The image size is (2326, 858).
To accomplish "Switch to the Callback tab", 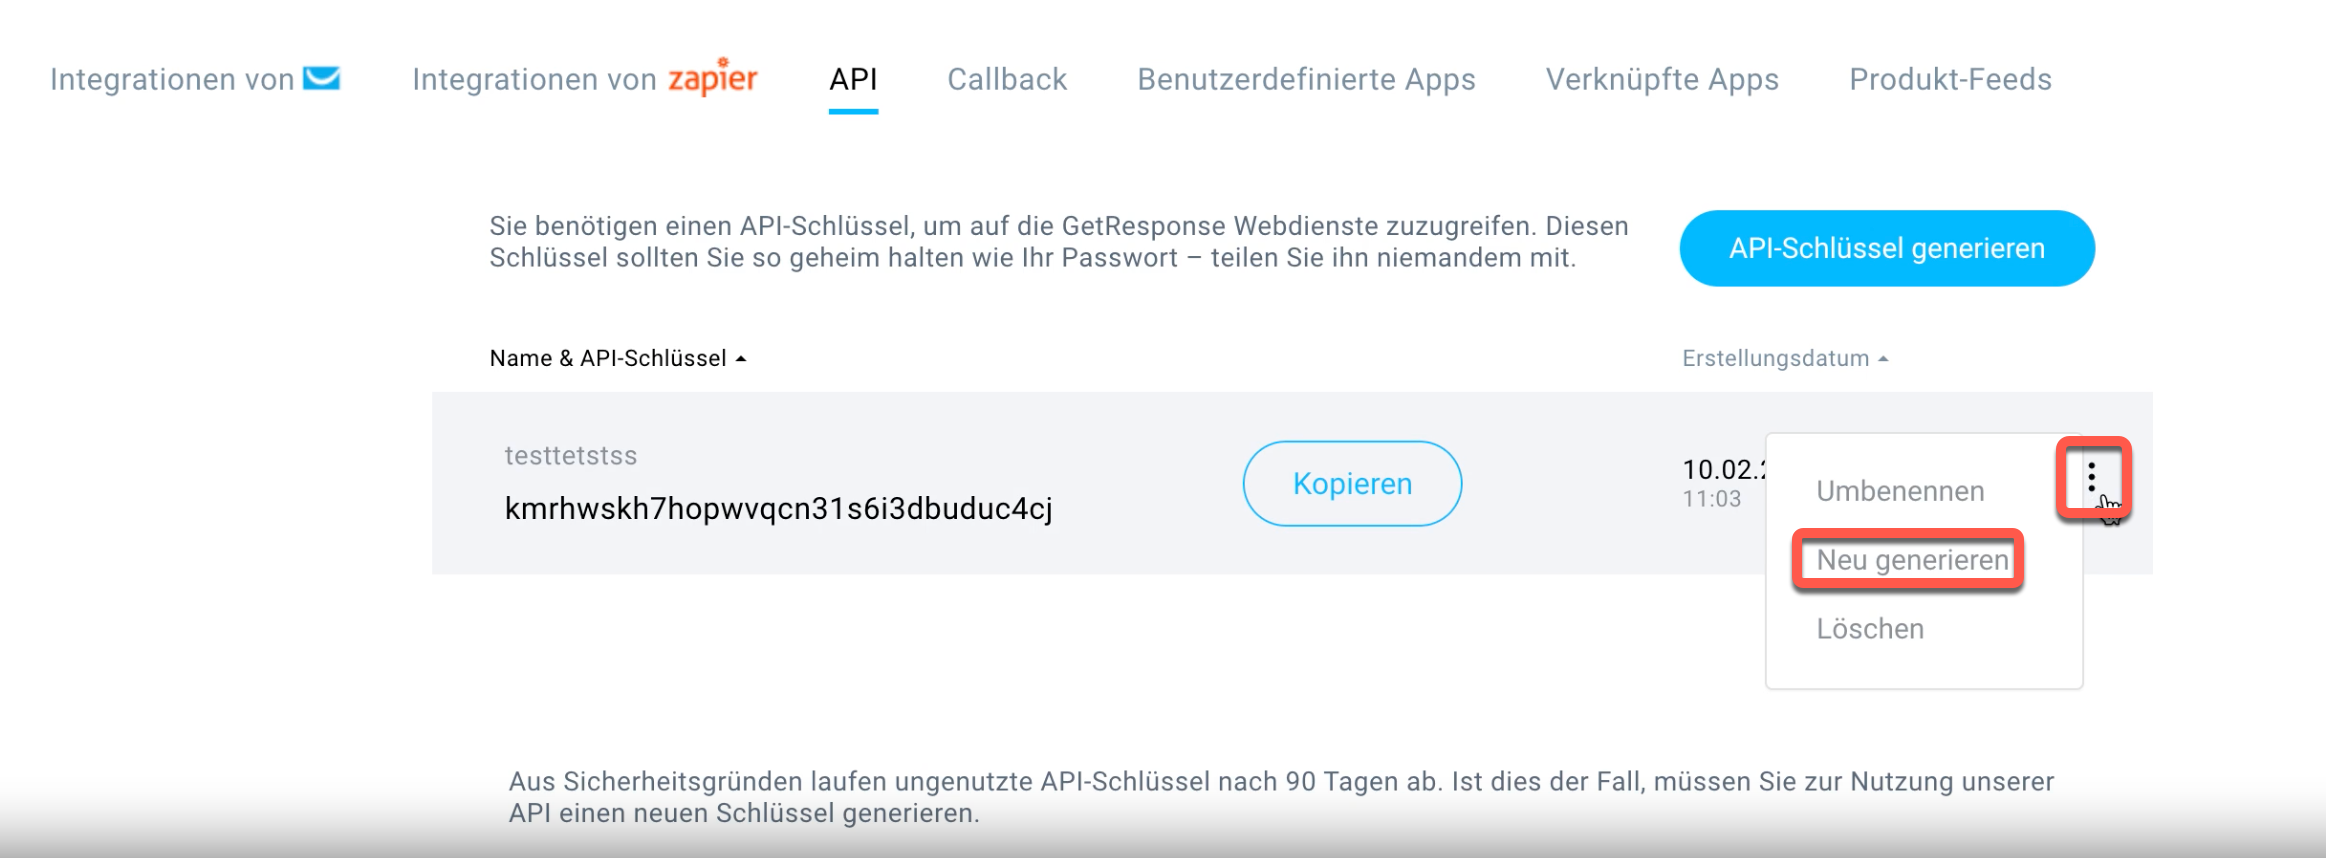I will click(1007, 79).
